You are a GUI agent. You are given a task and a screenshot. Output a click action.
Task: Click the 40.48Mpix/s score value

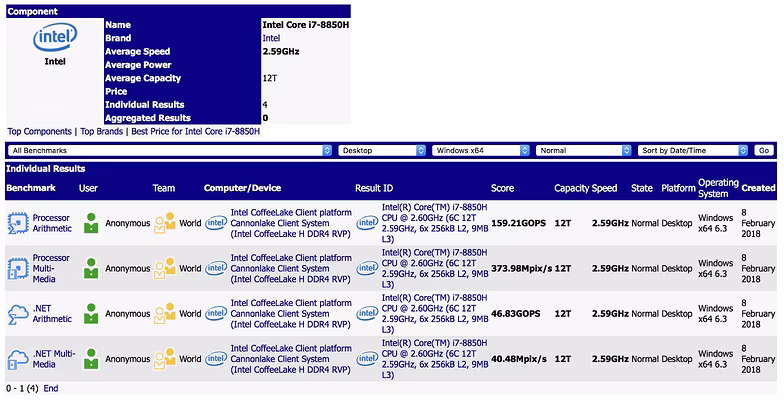[x=519, y=359]
